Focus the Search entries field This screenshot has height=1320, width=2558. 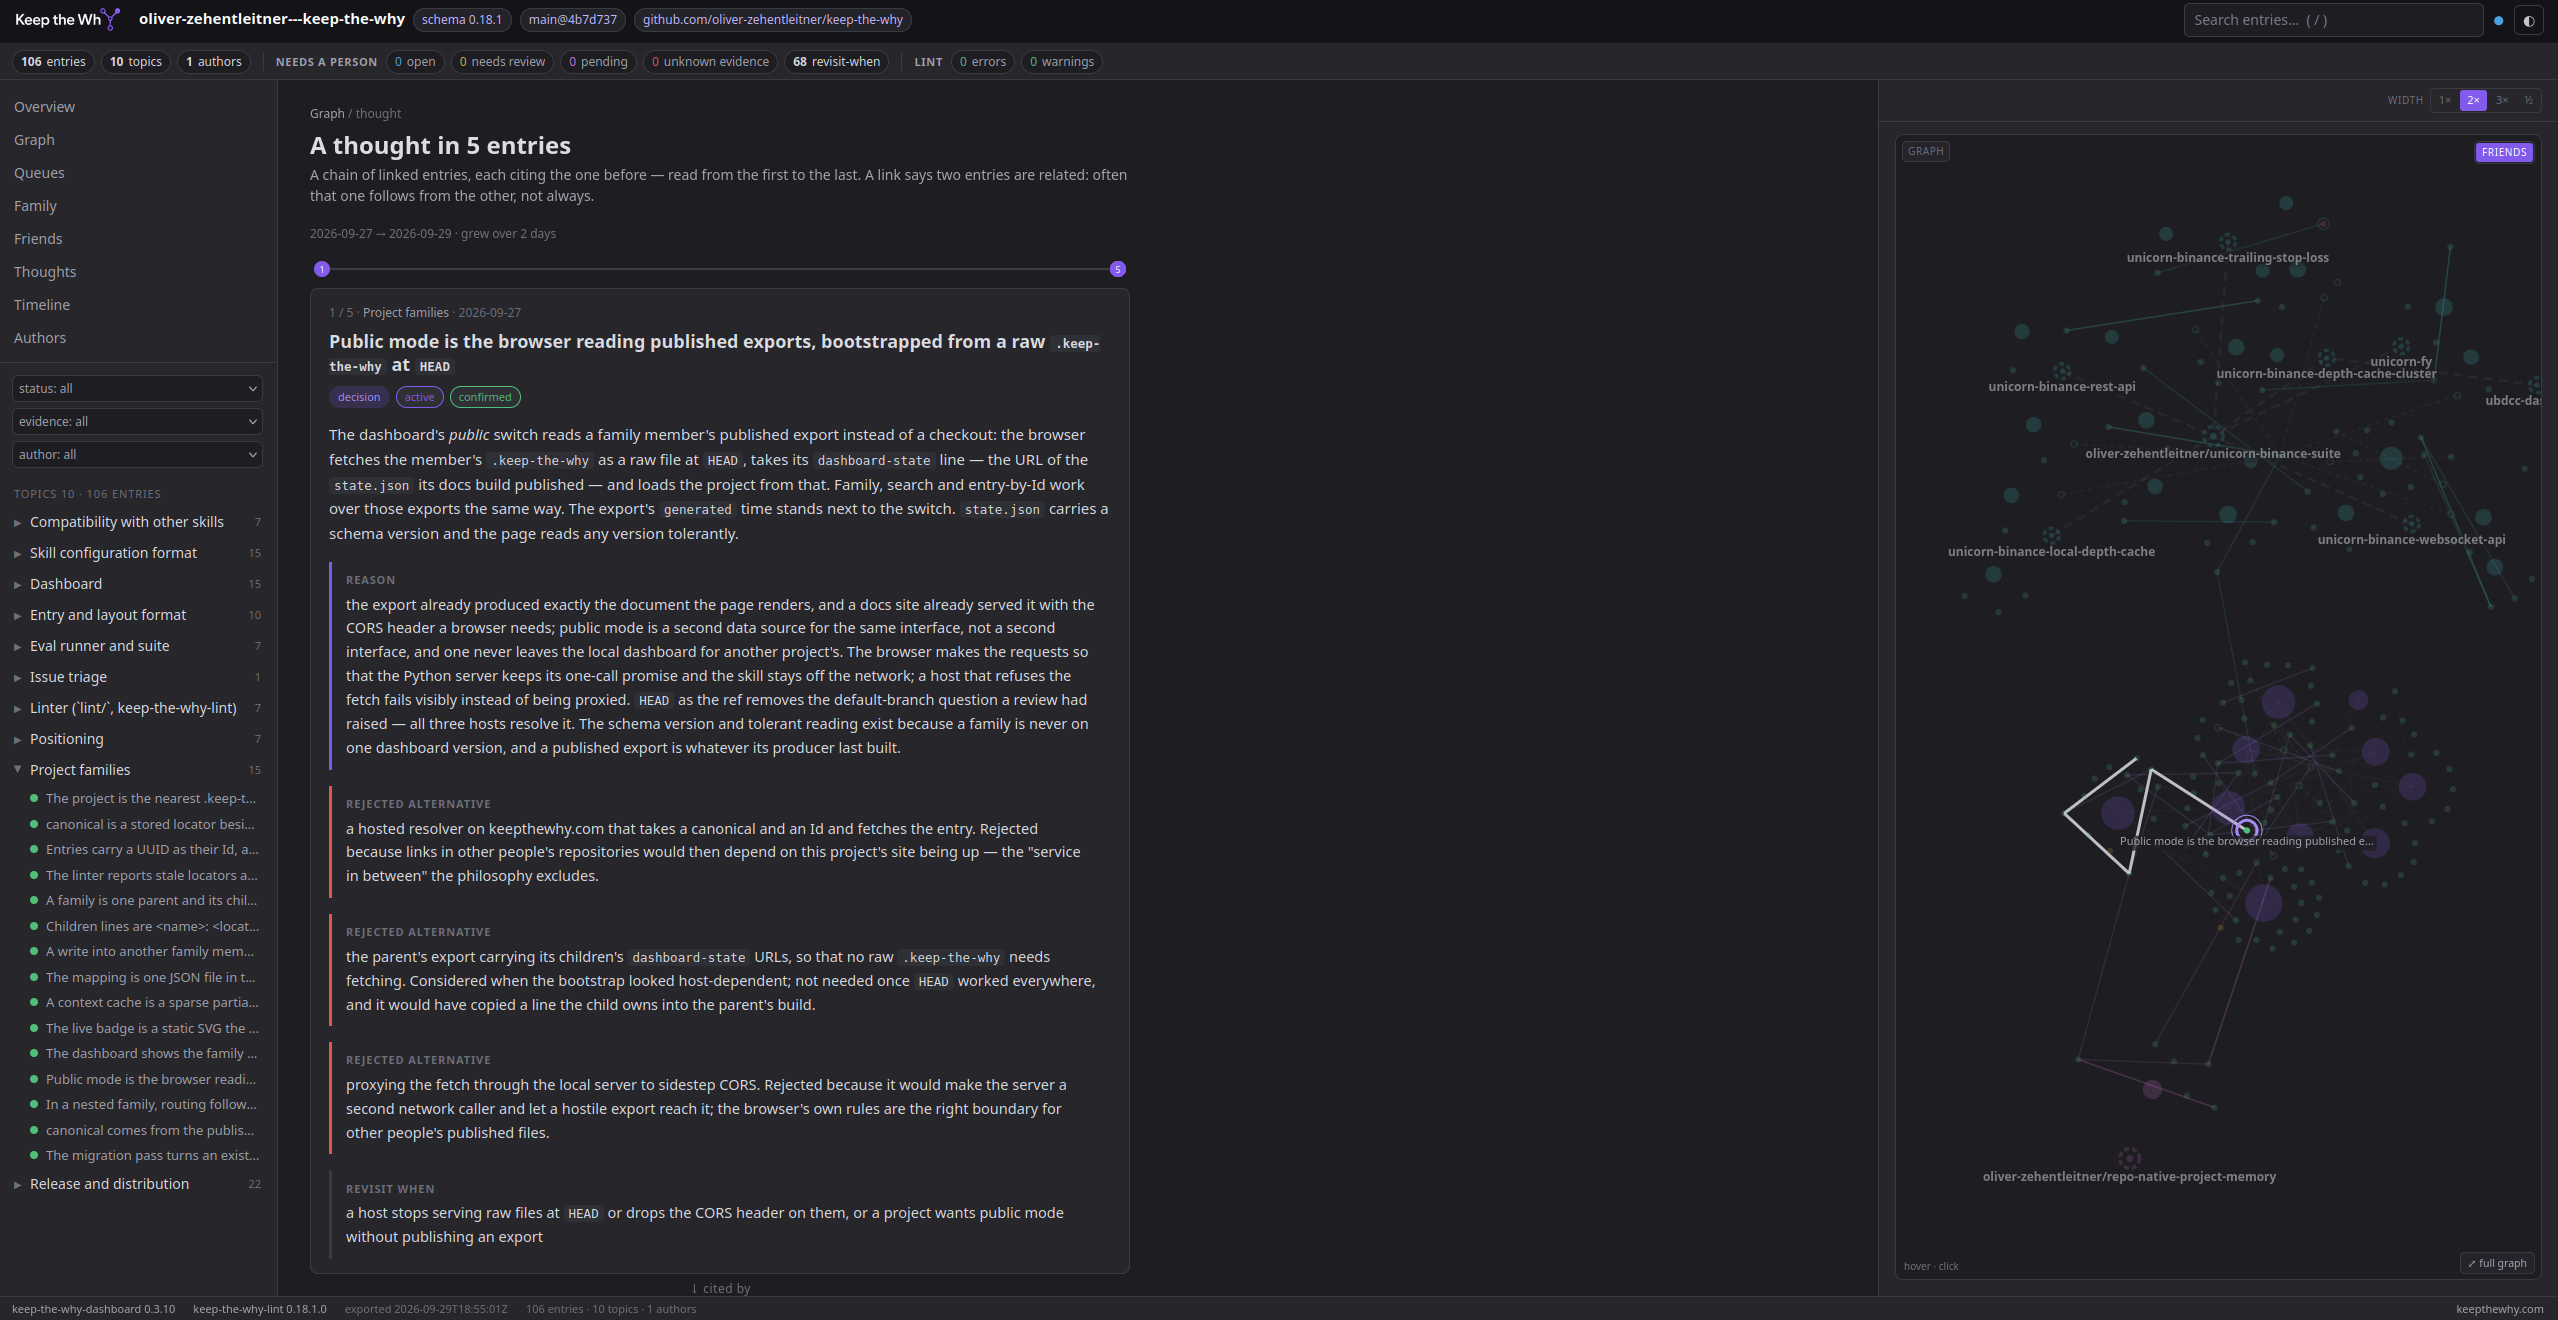click(2333, 20)
